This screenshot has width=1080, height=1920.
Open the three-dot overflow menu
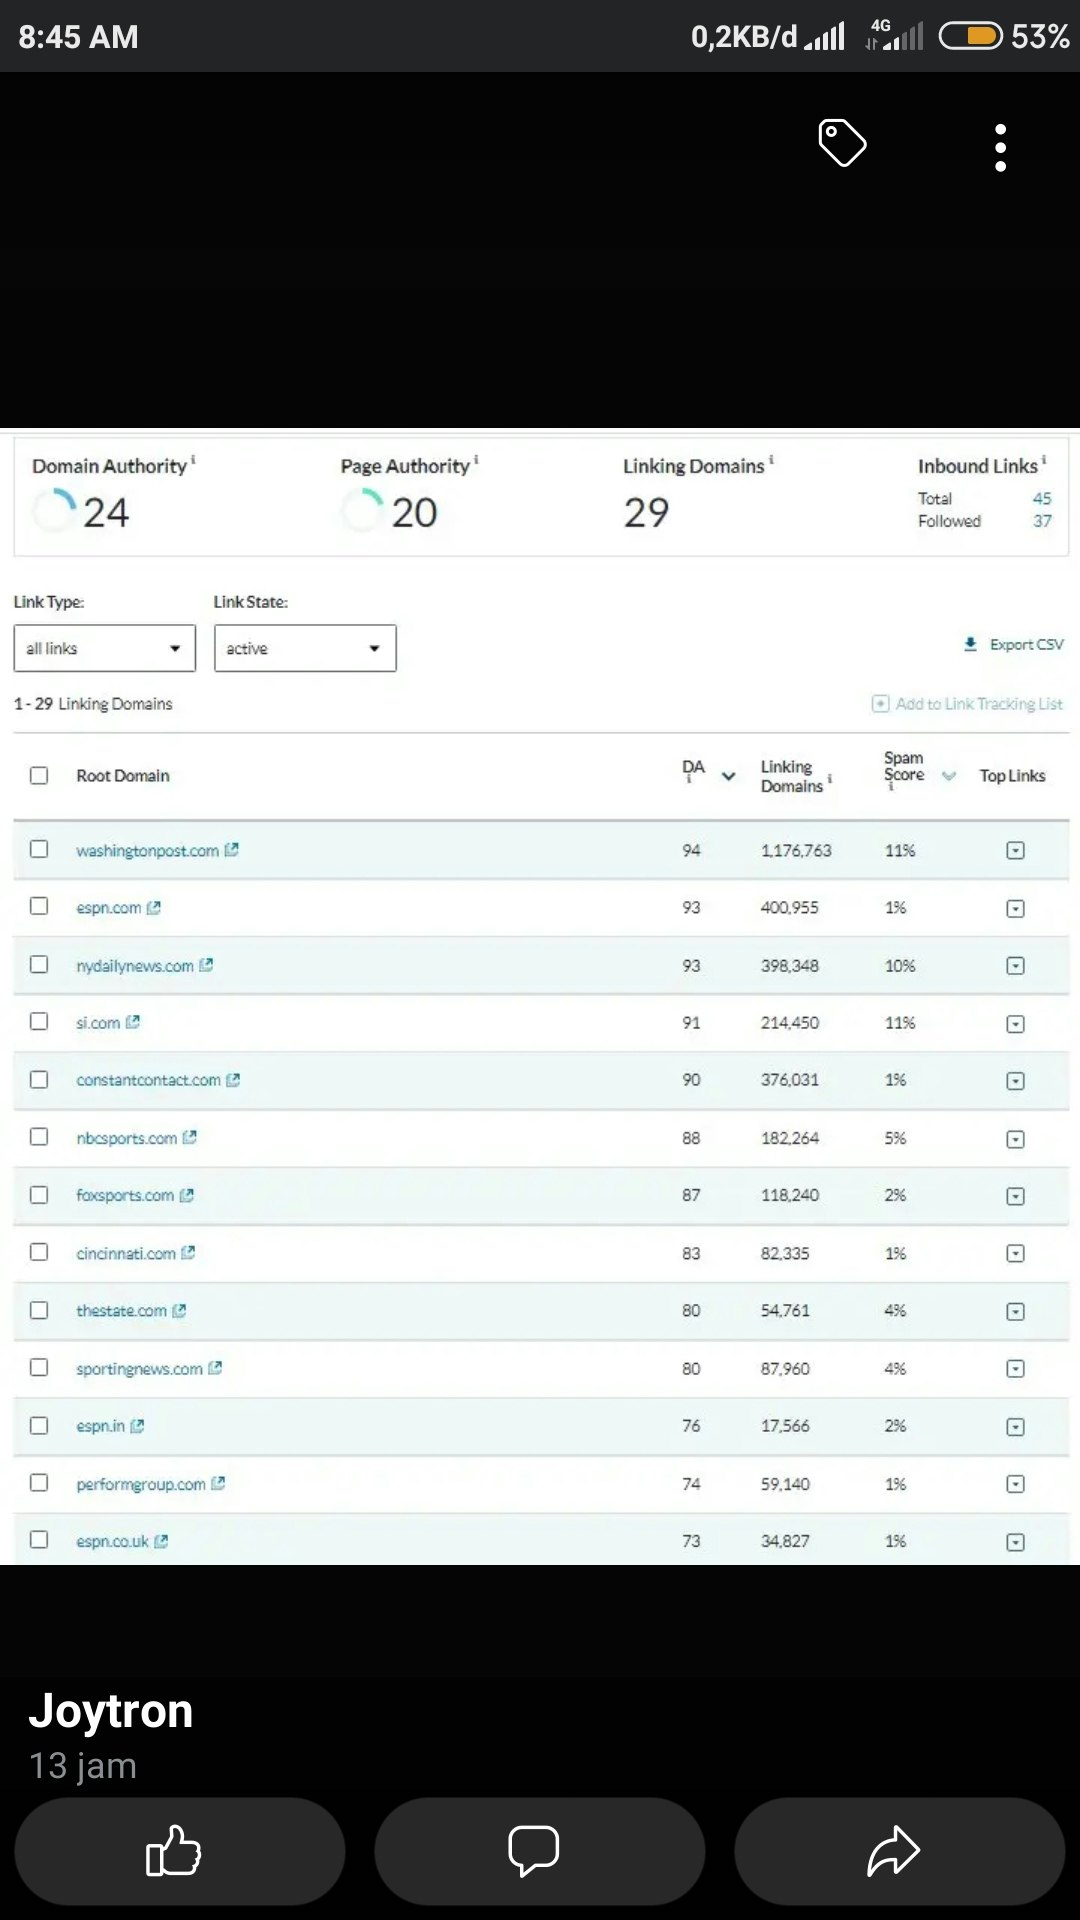[x=1000, y=148]
